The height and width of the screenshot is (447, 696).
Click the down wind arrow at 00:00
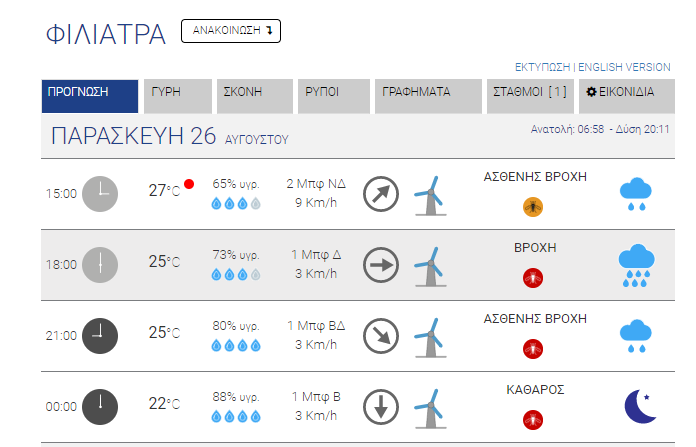[x=381, y=407]
